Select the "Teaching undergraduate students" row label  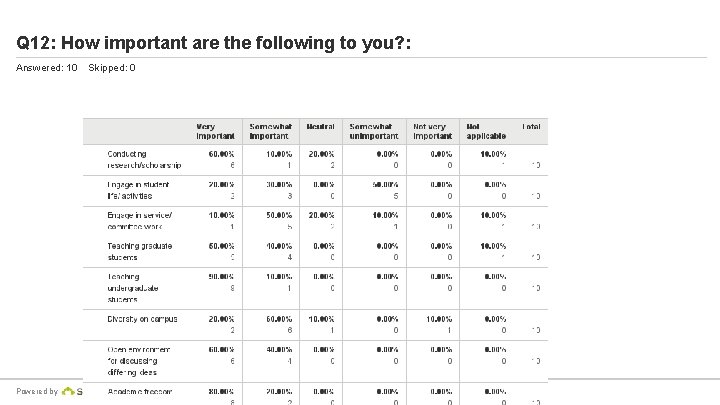(137, 287)
